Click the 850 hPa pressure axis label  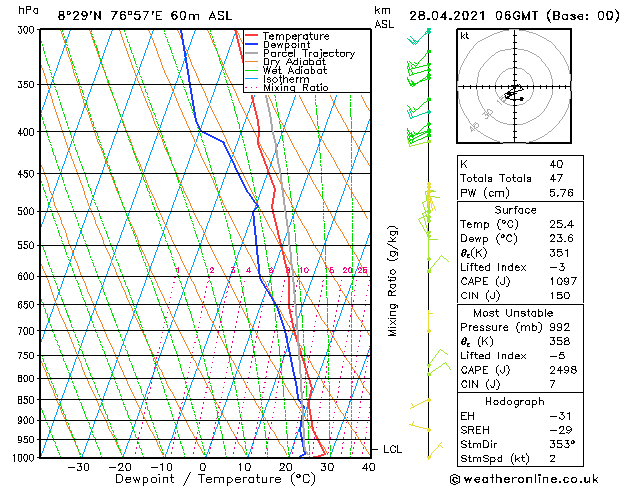click(x=27, y=400)
